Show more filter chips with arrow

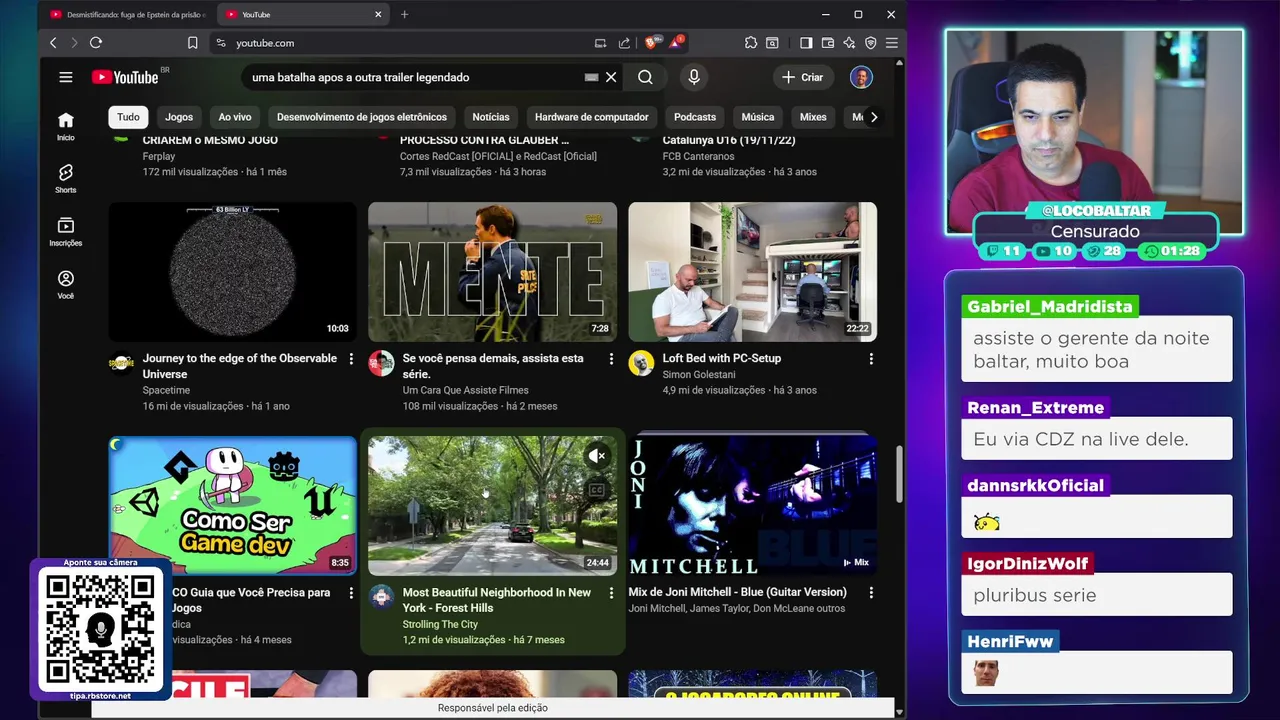point(874,117)
